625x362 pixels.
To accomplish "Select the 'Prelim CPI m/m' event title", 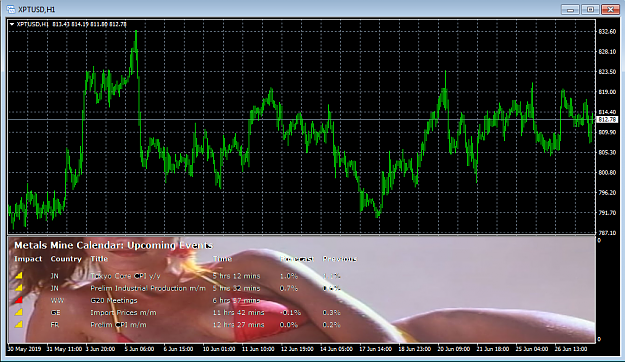I will coord(118,325).
